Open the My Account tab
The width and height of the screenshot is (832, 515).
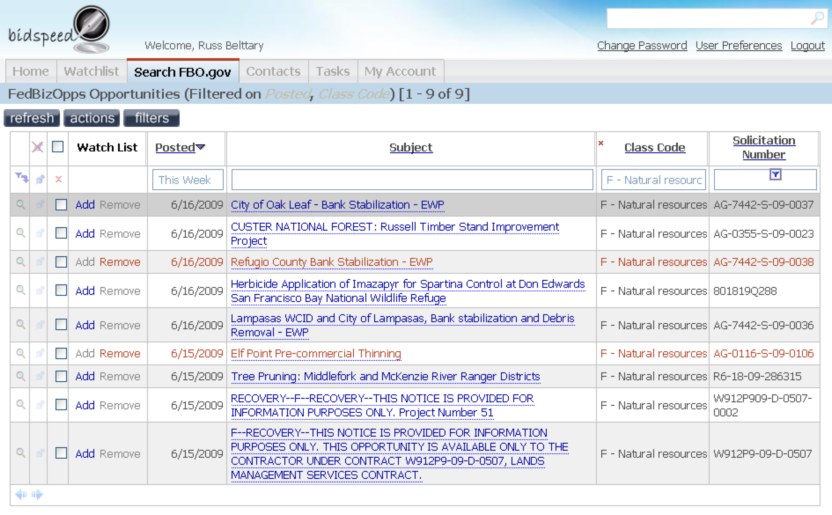click(x=400, y=71)
